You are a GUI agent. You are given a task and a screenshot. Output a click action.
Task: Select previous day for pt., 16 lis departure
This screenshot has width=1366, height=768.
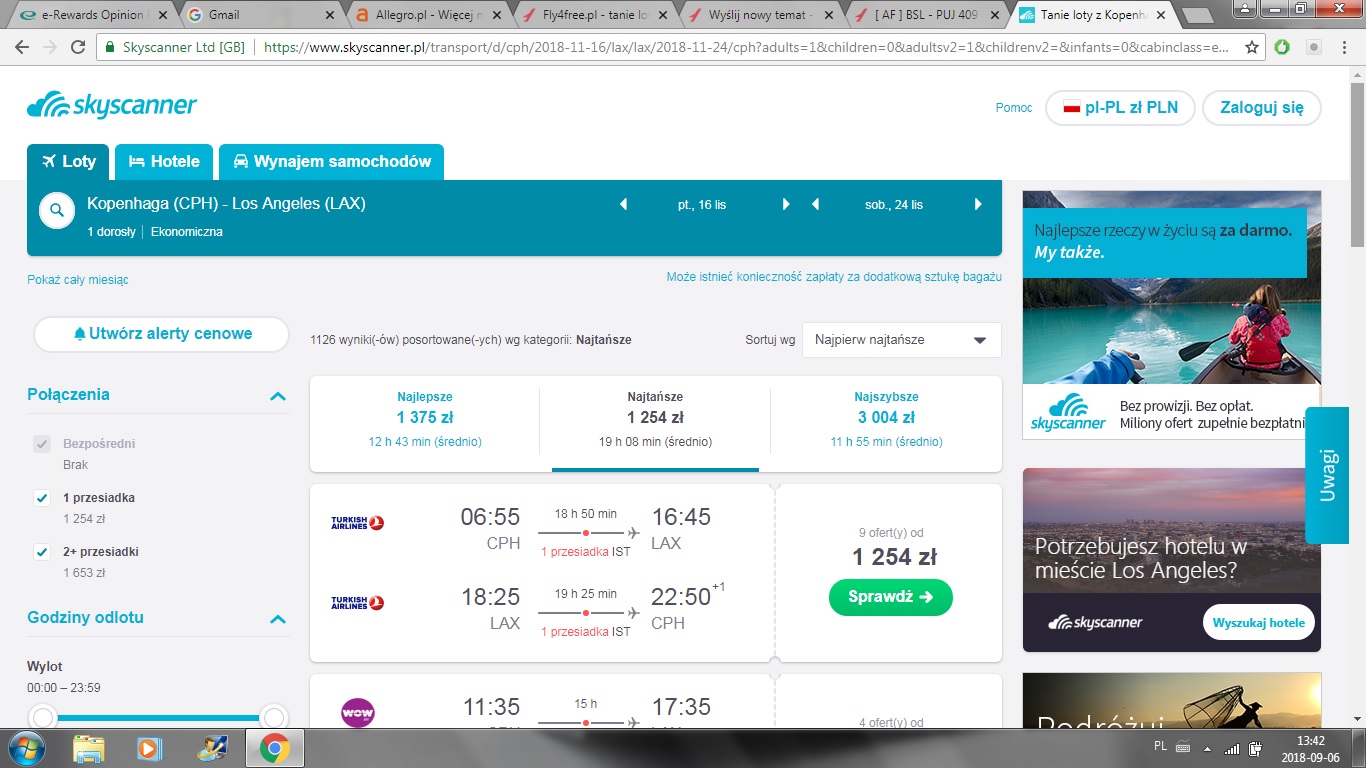624,204
